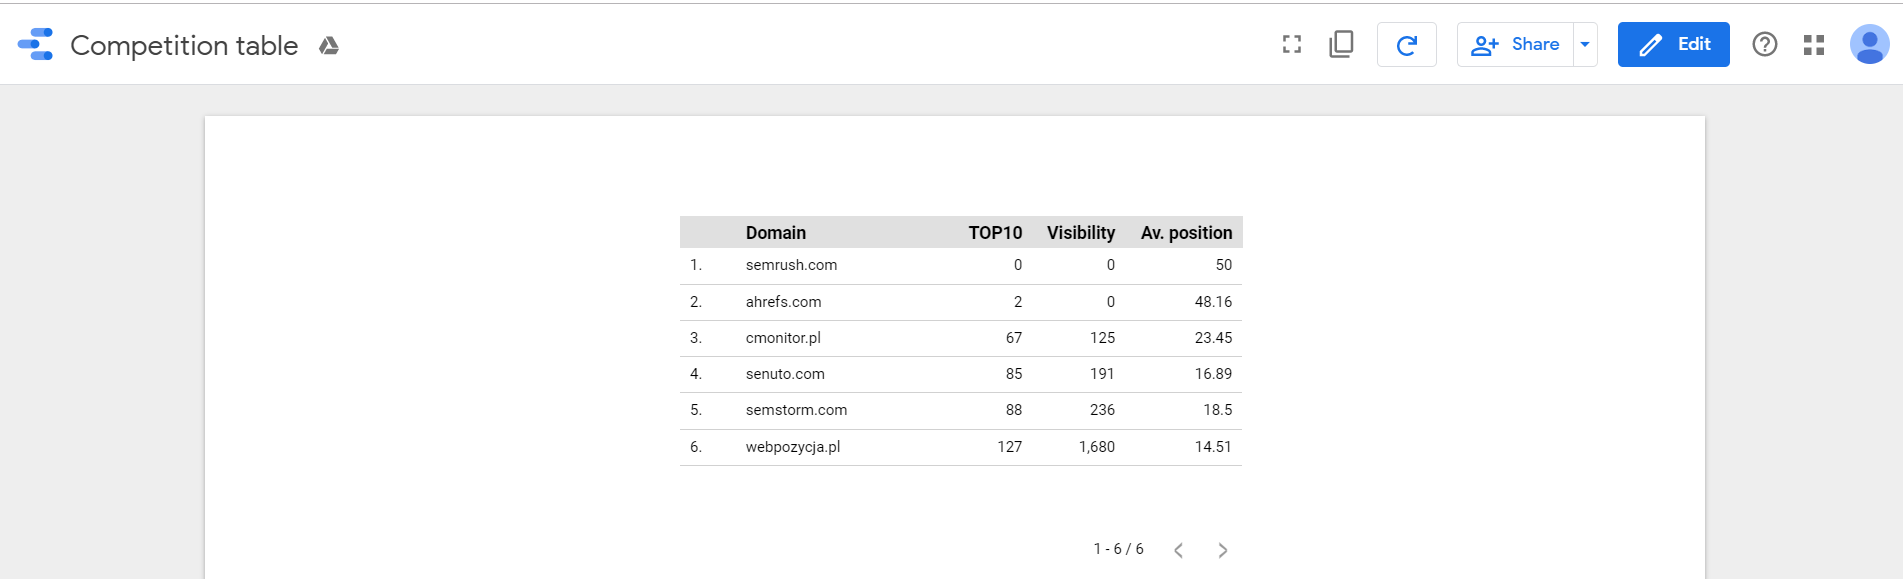Go to next table page
The image size is (1903, 579).
[x=1222, y=550]
